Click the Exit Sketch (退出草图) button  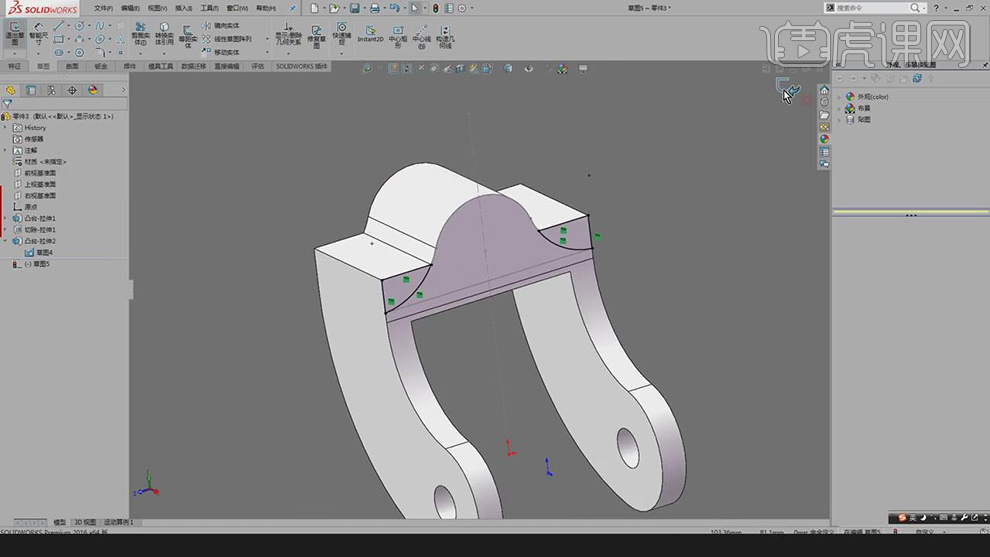coord(15,33)
